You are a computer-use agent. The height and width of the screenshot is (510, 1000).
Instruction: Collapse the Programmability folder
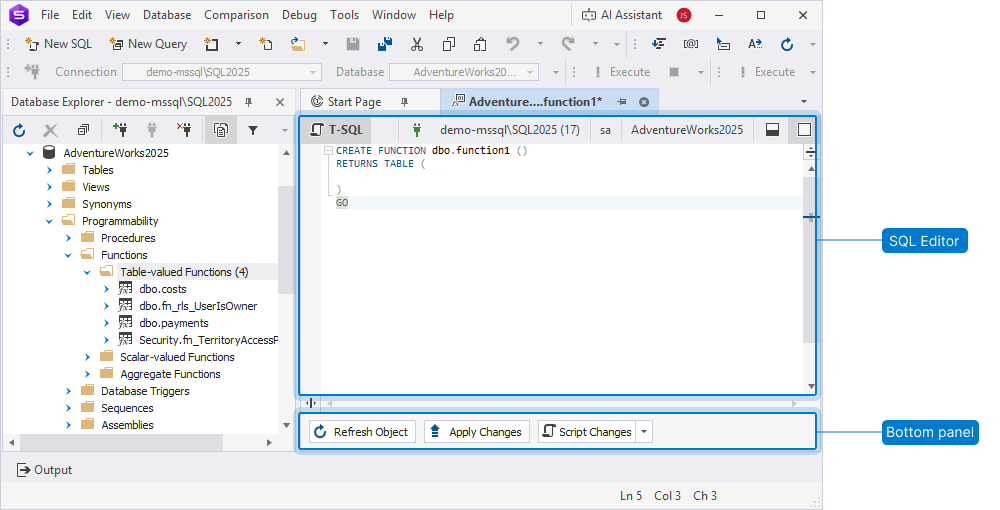[x=49, y=221]
